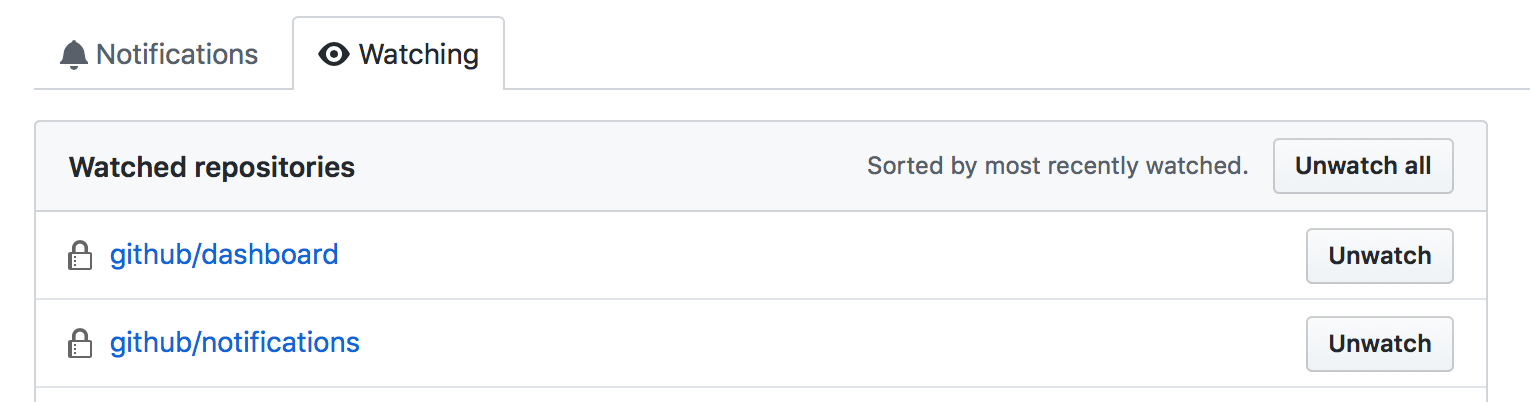Viewport: 1530px width, 402px height.
Task: Click empty area of Watched repositories header bar
Action: click(x=600, y=167)
